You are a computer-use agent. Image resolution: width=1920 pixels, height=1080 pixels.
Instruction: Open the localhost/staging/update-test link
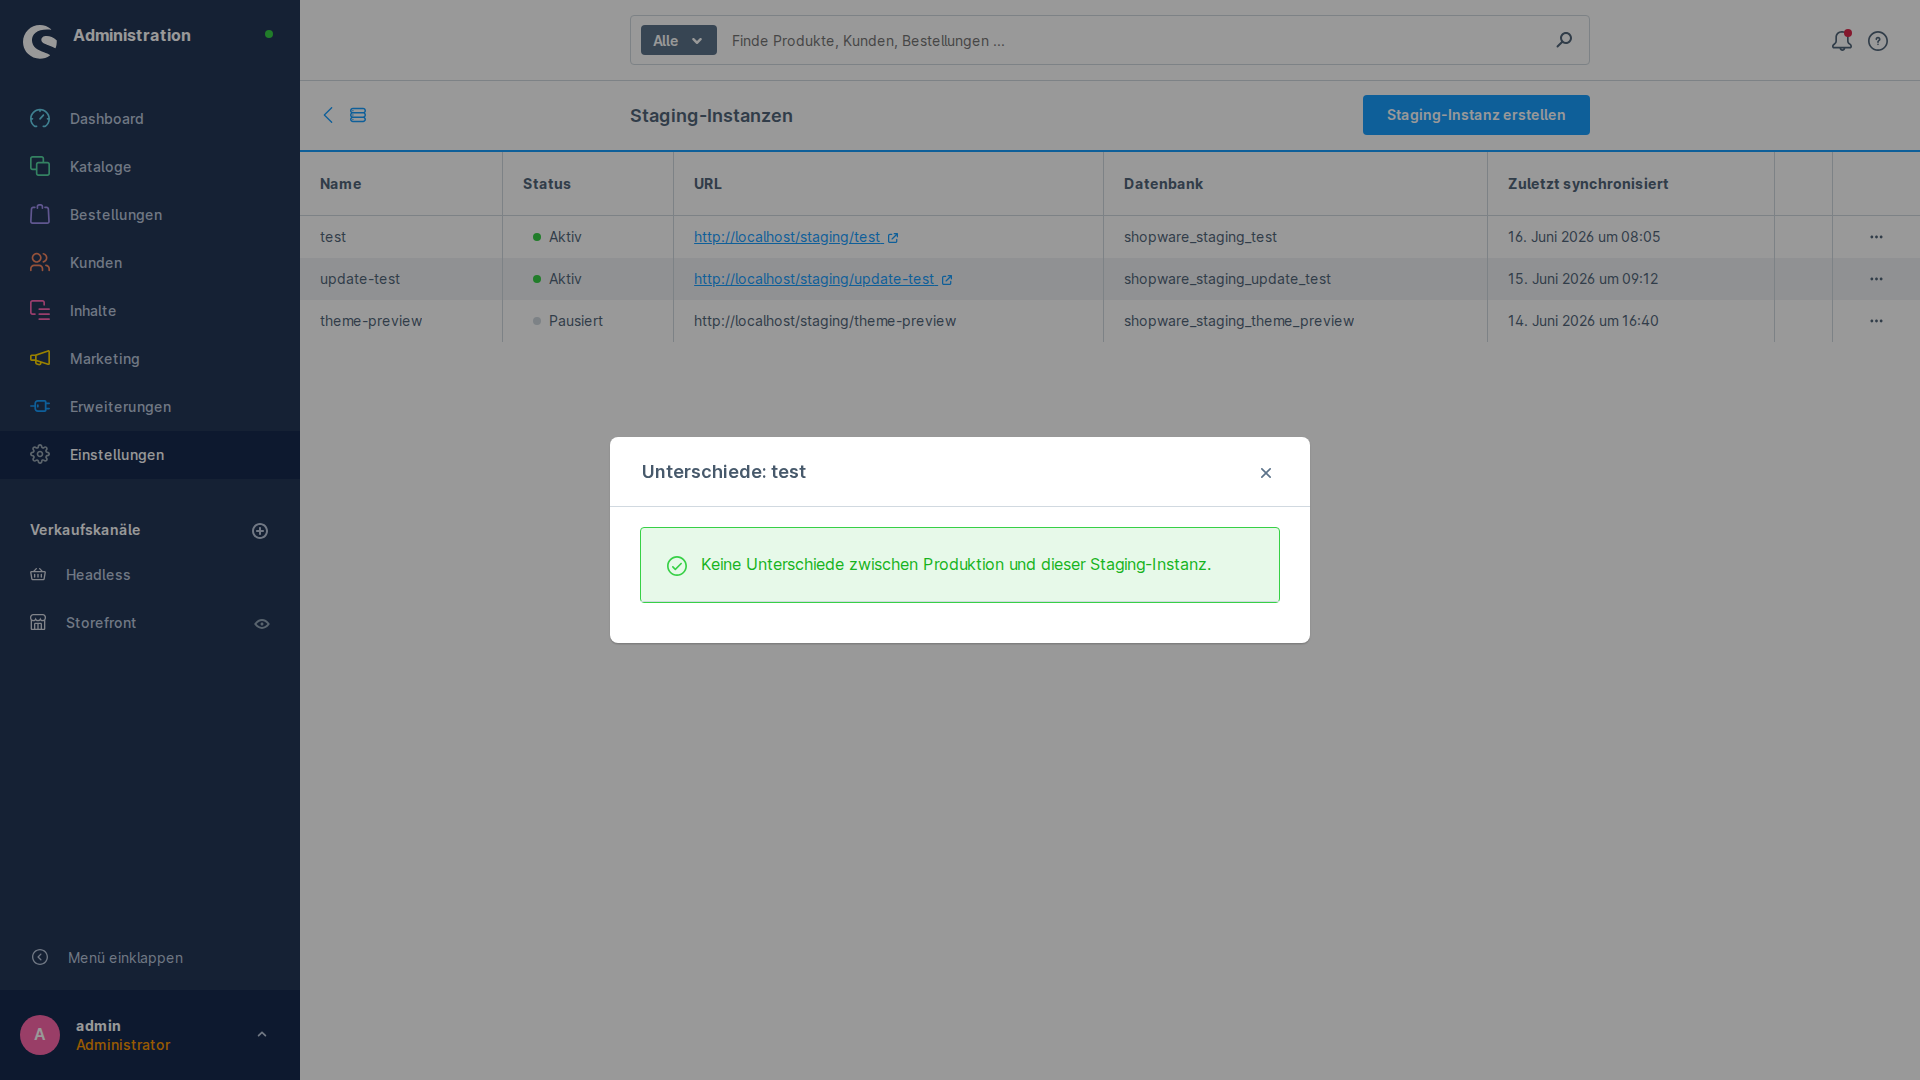(823, 279)
